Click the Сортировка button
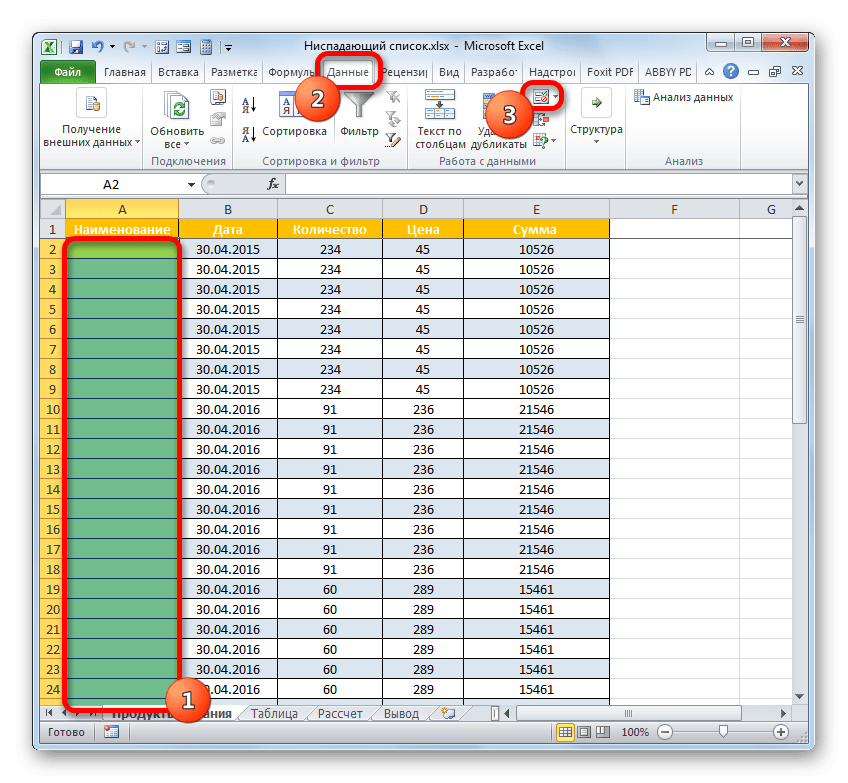This screenshot has height=783, width=848. click(294, 114)
